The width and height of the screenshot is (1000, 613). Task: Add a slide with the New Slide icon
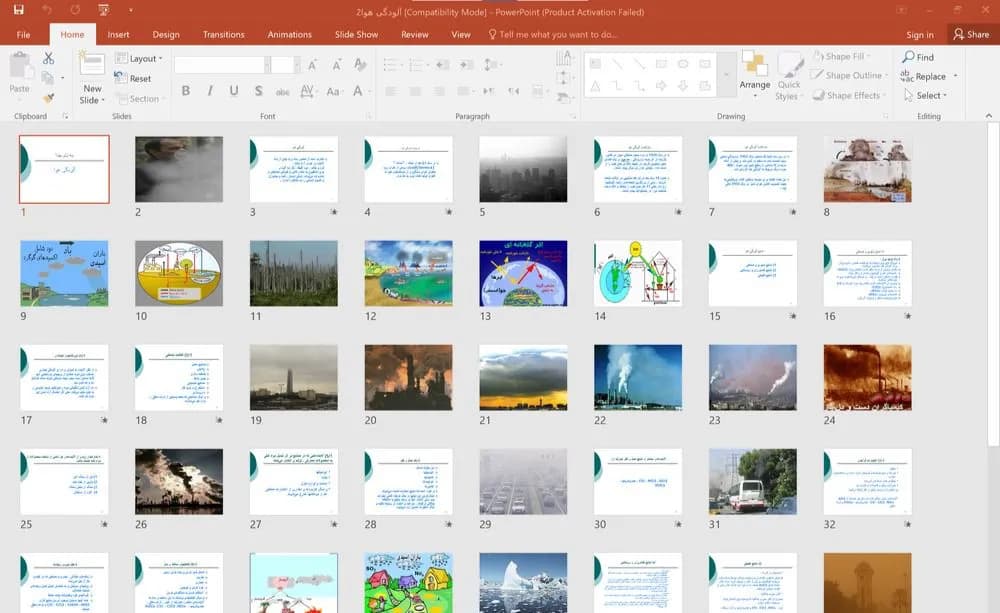click(92, 64)
